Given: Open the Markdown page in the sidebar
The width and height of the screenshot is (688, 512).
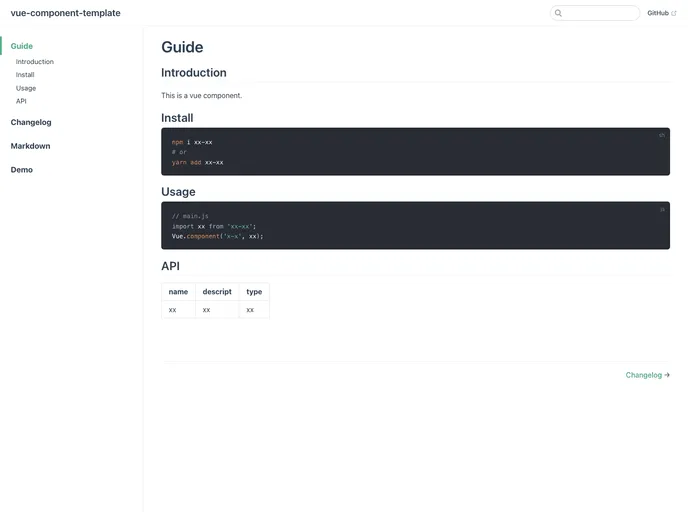Looking at the screenshot, I should click(31, 146).
